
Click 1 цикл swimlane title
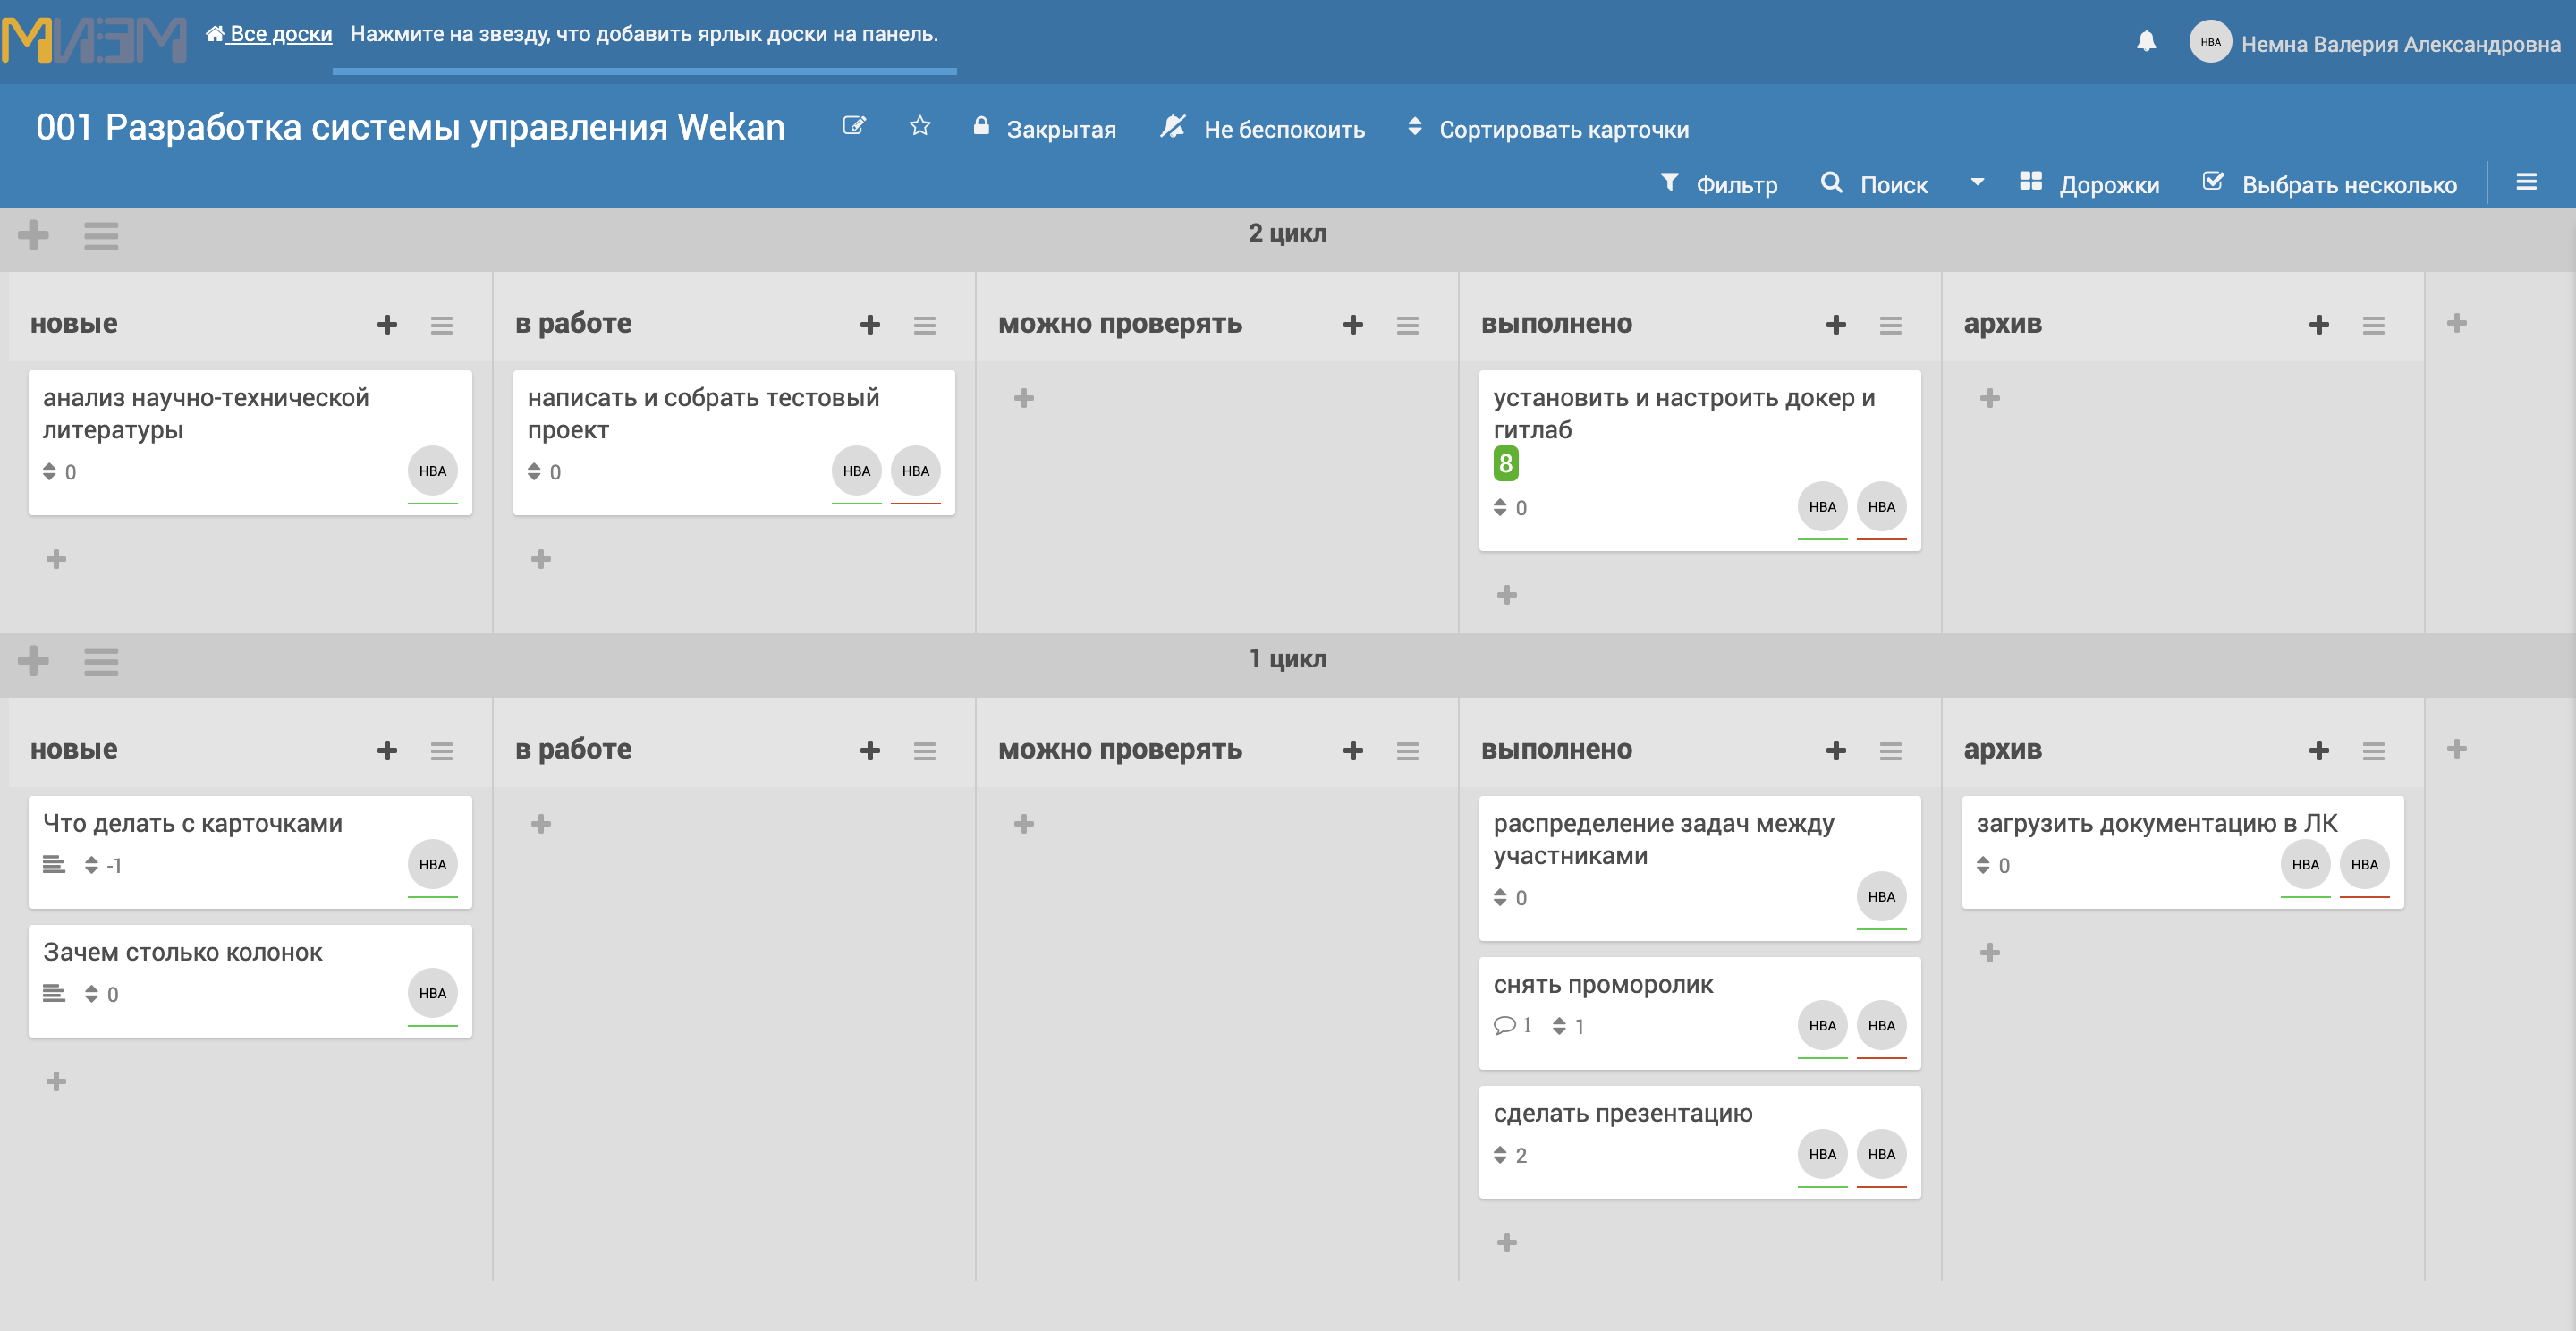pyautogui.click(x=1287, y=659)
